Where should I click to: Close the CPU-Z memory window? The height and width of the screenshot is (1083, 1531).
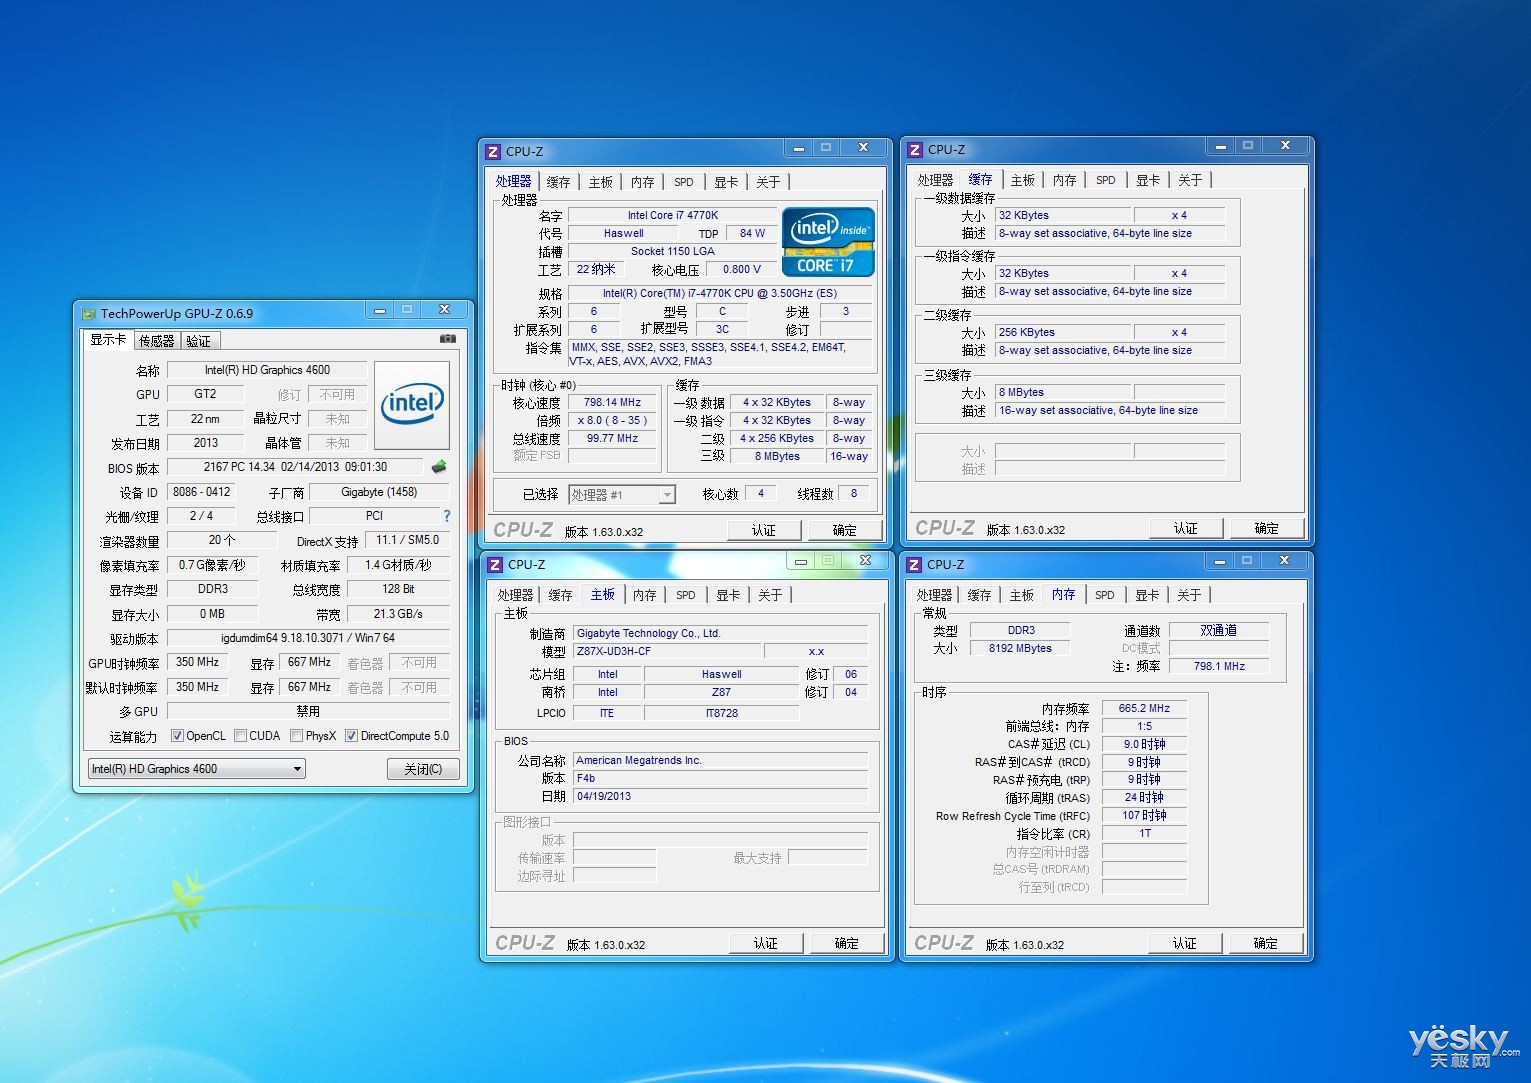(1284, 560)
